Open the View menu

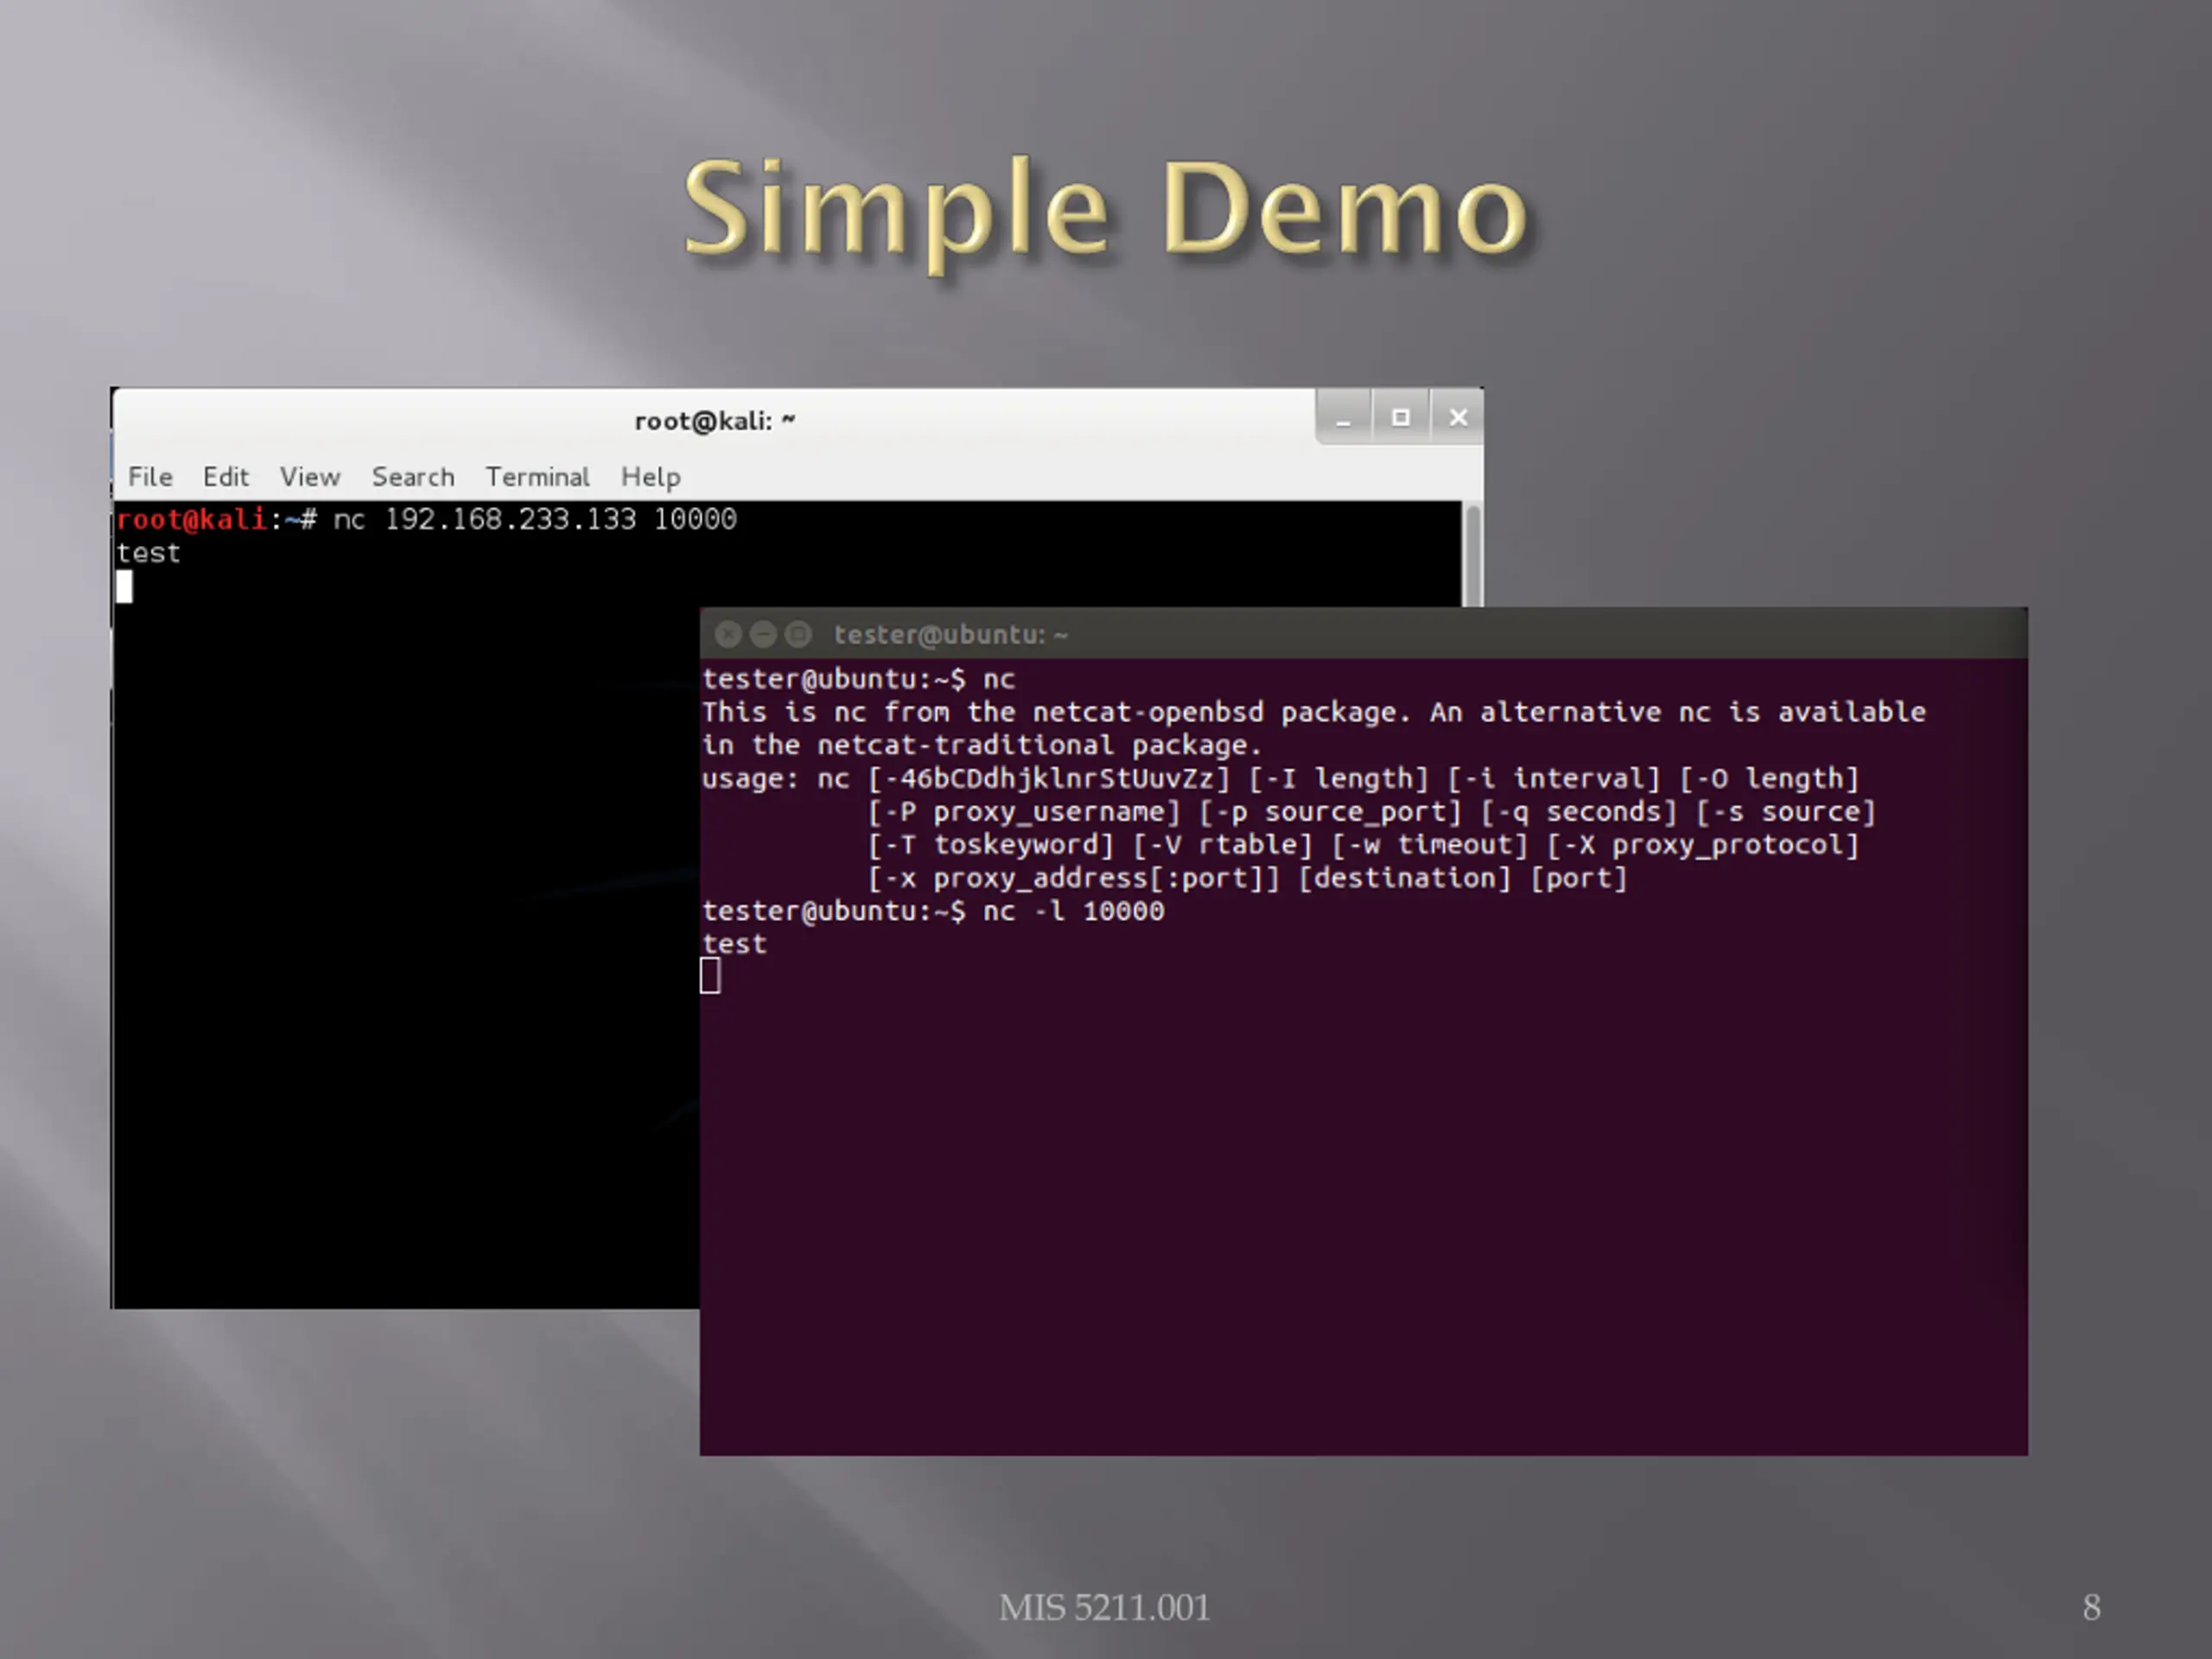310,477
